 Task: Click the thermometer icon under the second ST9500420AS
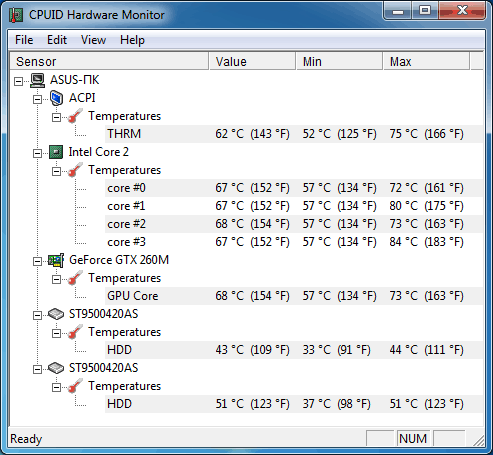click(x=75, y=386)
